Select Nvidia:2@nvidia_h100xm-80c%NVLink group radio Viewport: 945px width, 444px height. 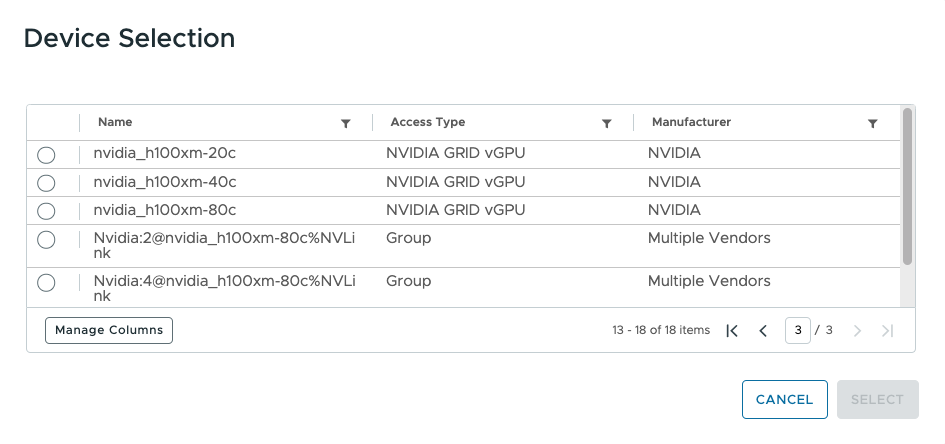coord(46,240)
